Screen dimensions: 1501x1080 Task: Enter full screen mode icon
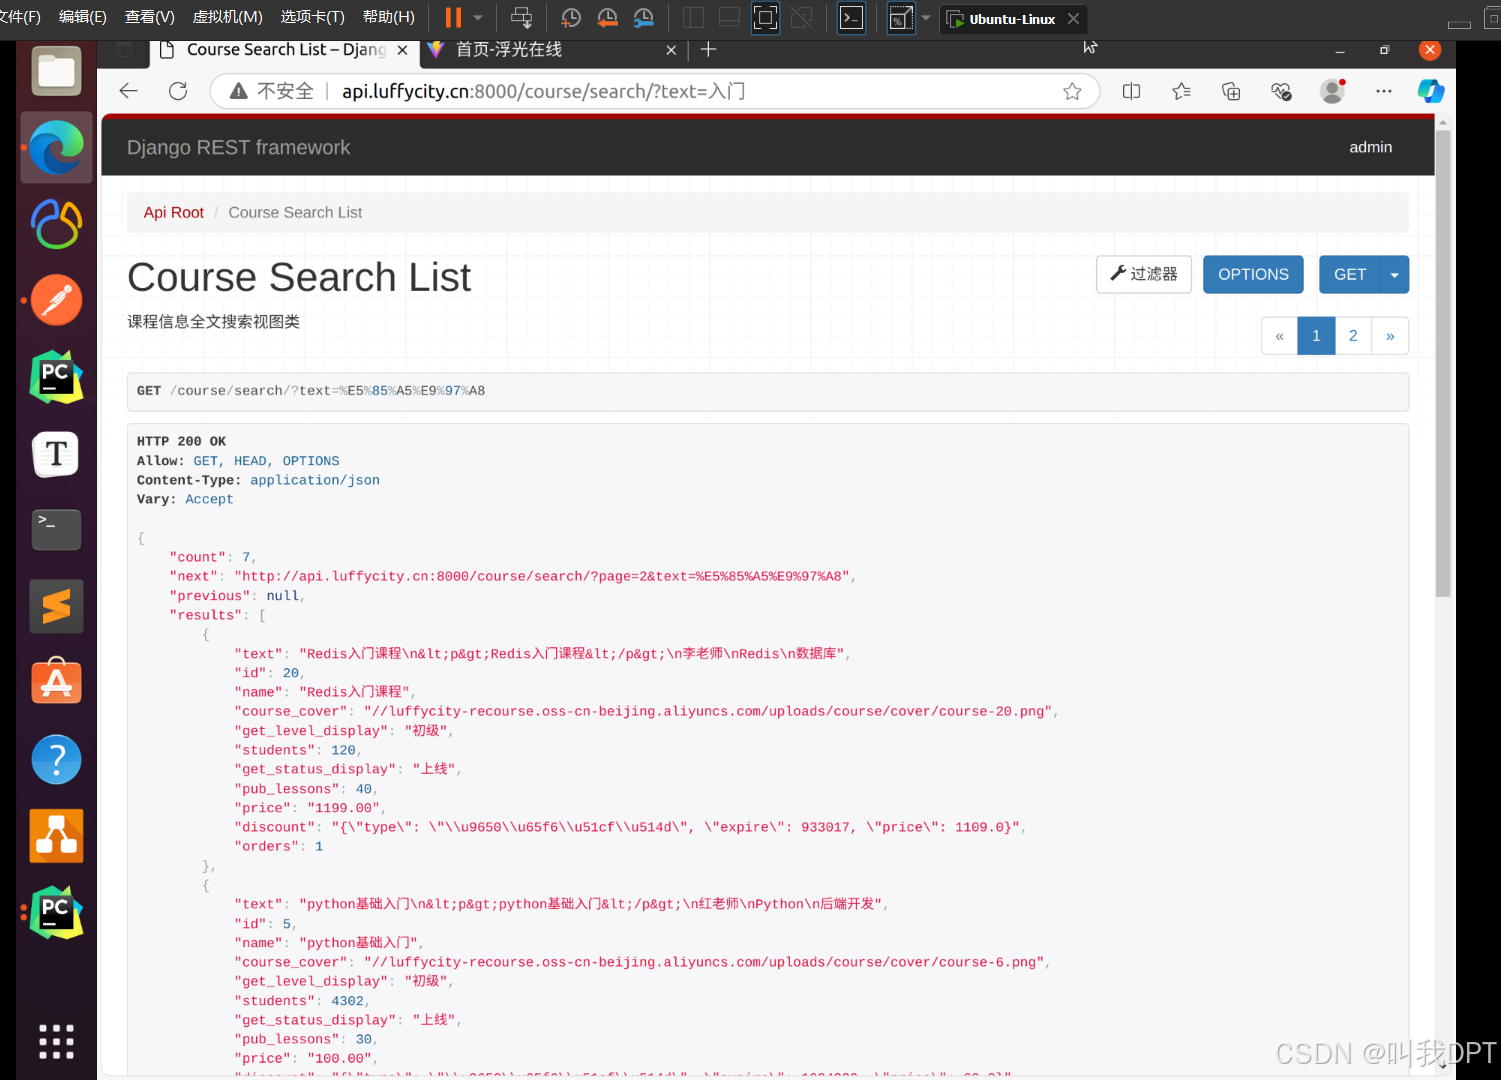pyautogui.click(x=765, y=17)
